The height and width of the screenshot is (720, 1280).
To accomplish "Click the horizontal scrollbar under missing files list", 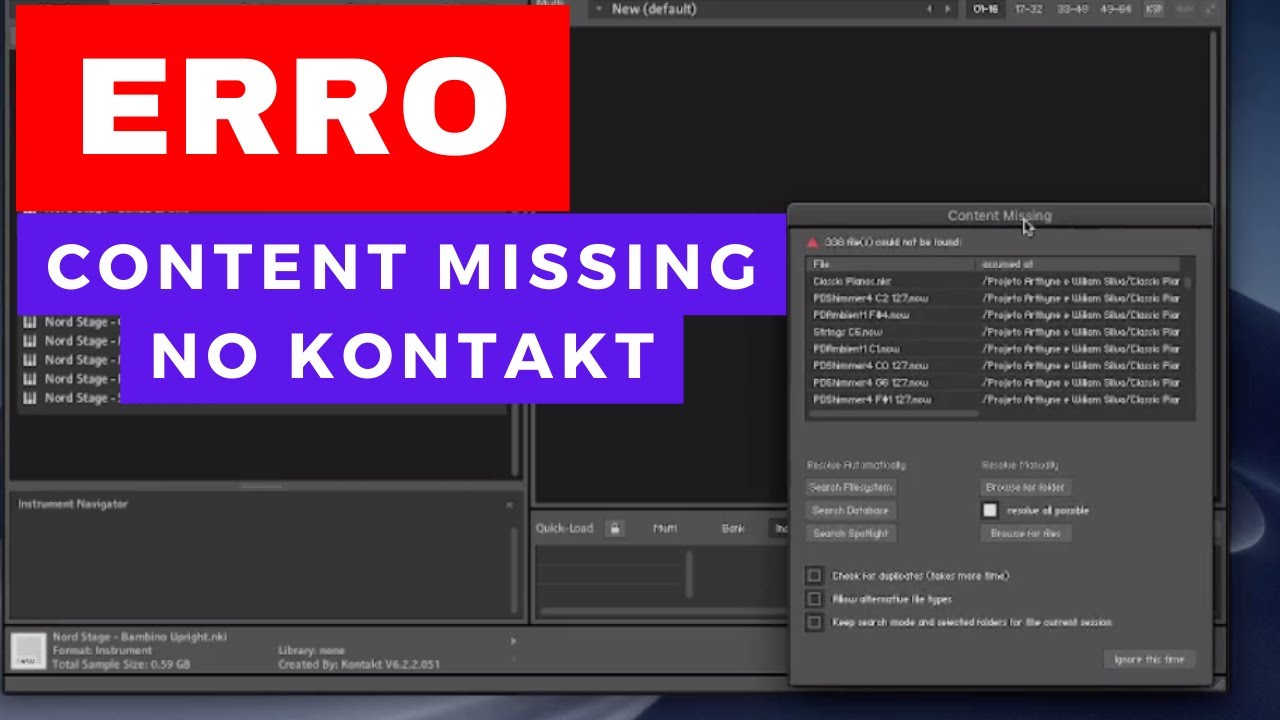I will tap(892, 413).
